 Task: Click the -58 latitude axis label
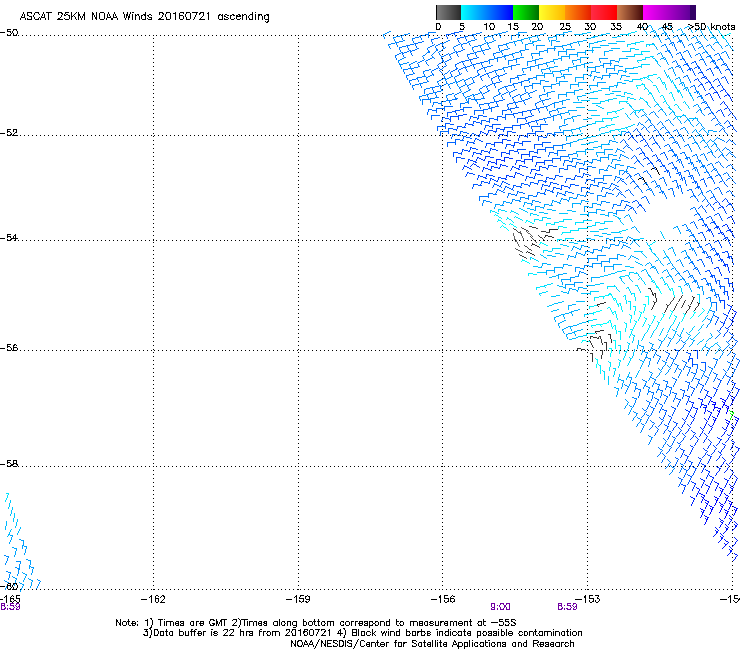coord(9,464)
